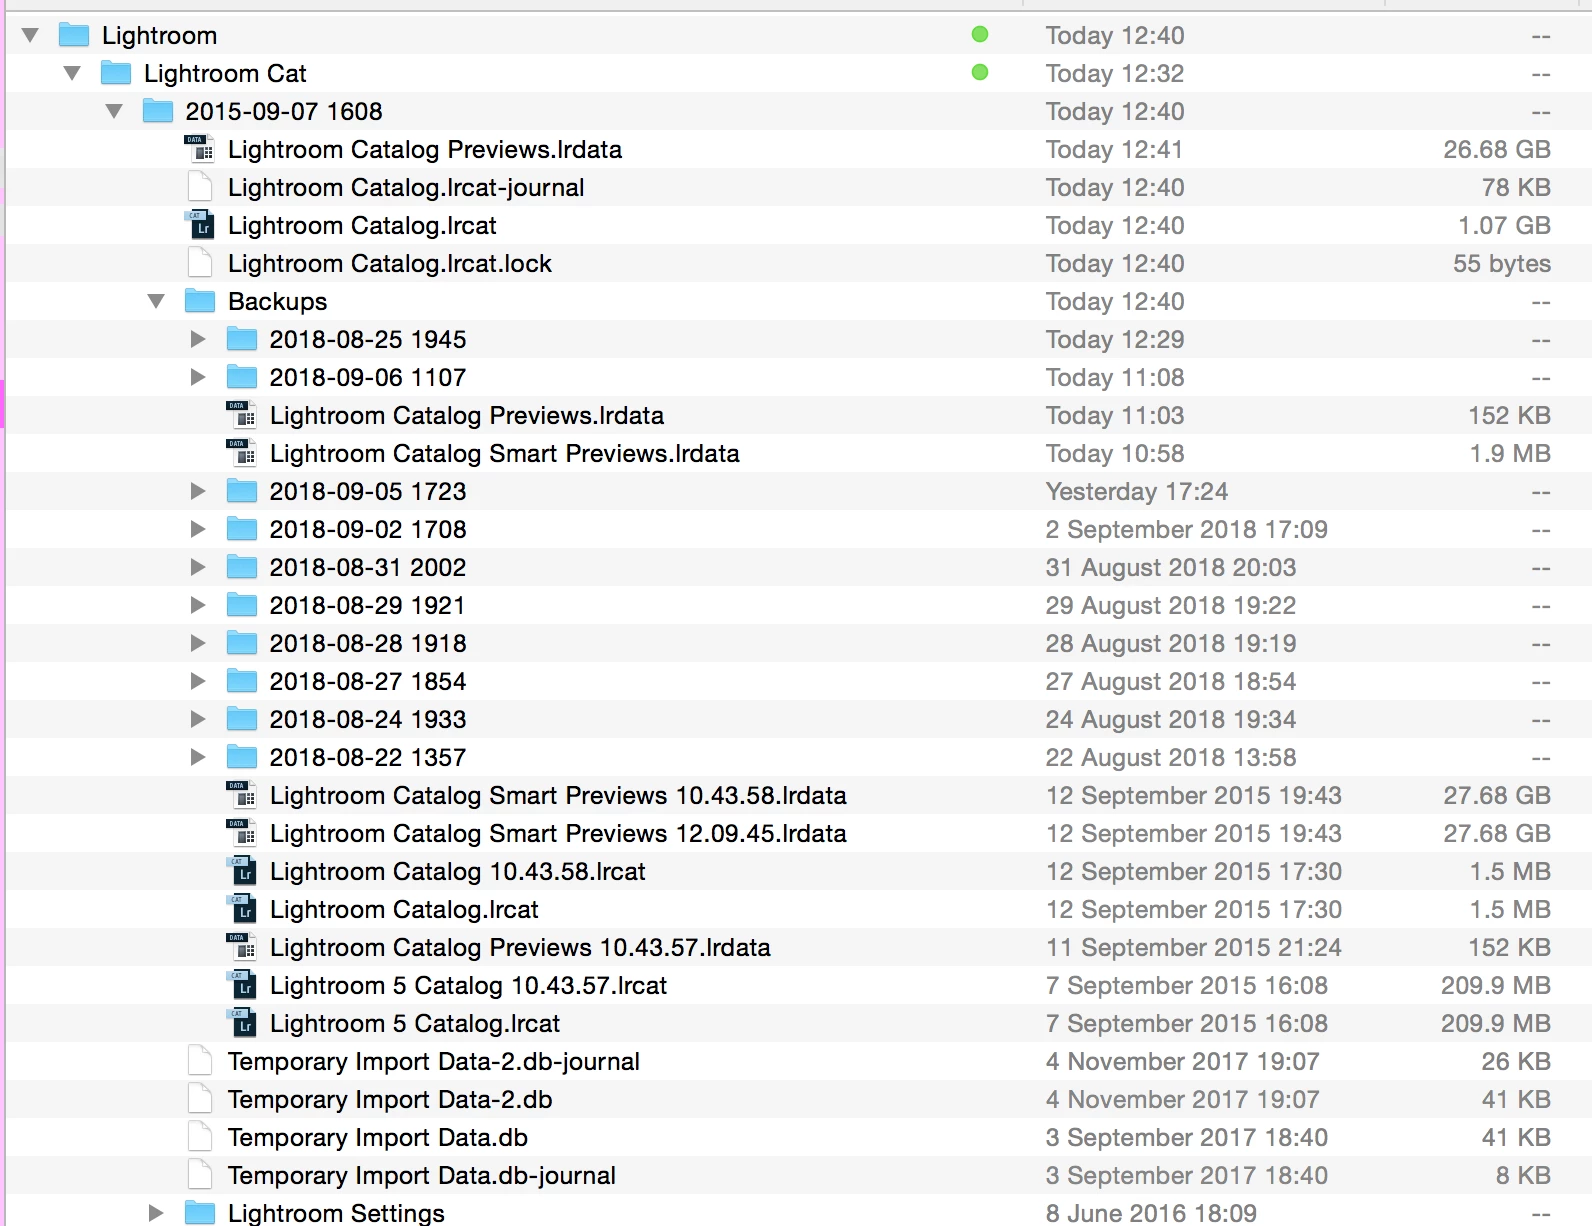Select the Temporary Import Data-2.db file icon
1592x1226 pixels.
click(x=200, y=1099)
